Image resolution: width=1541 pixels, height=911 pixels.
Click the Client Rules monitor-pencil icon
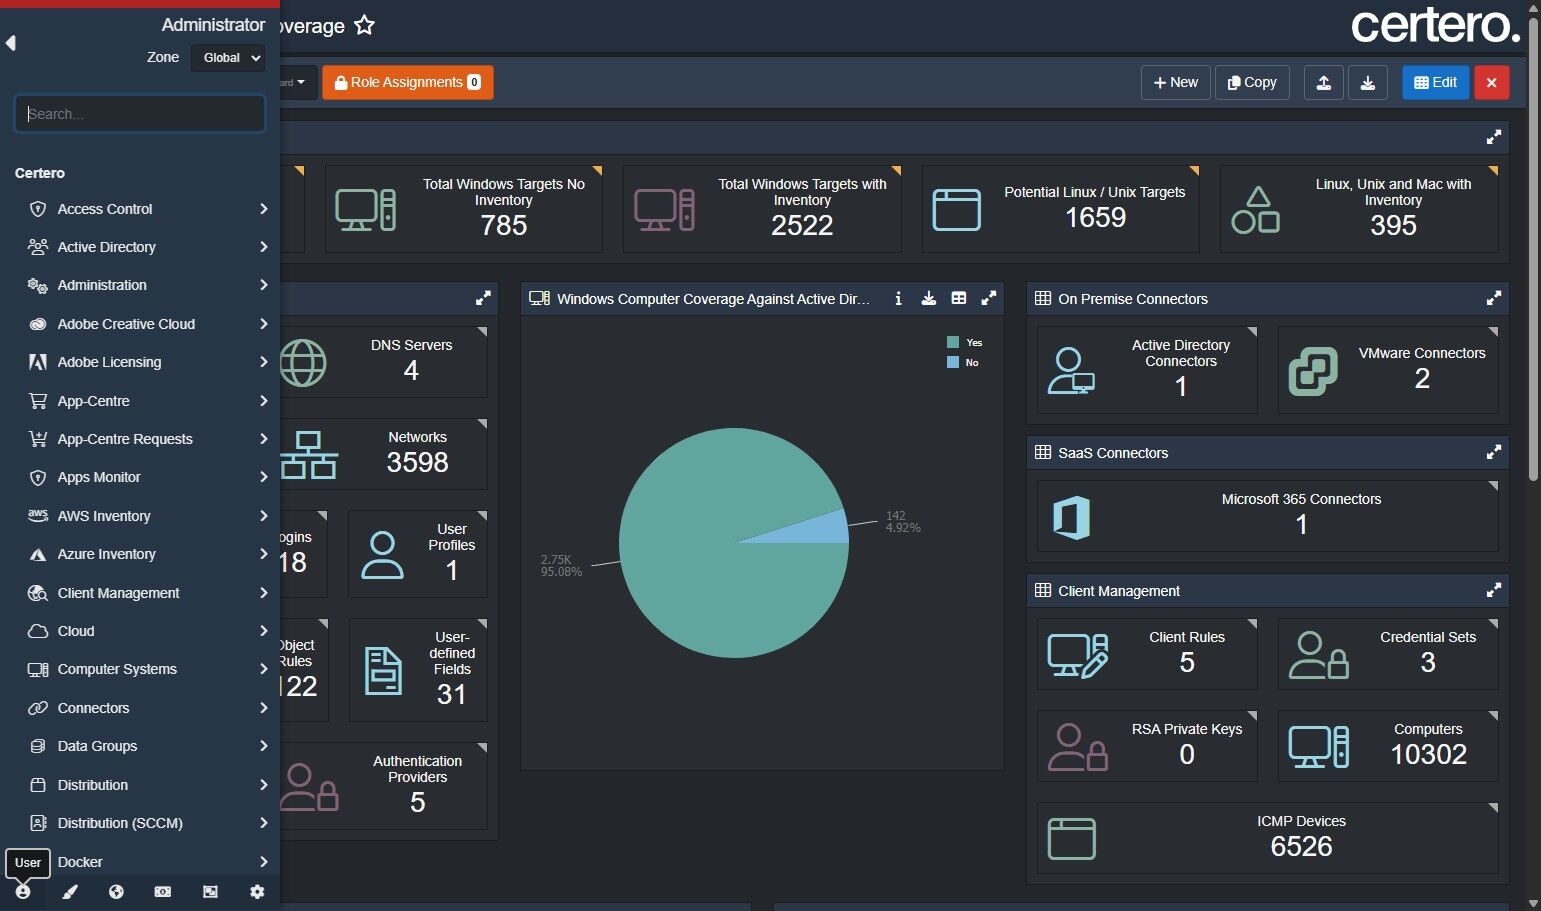click(x=1078, y=655)
